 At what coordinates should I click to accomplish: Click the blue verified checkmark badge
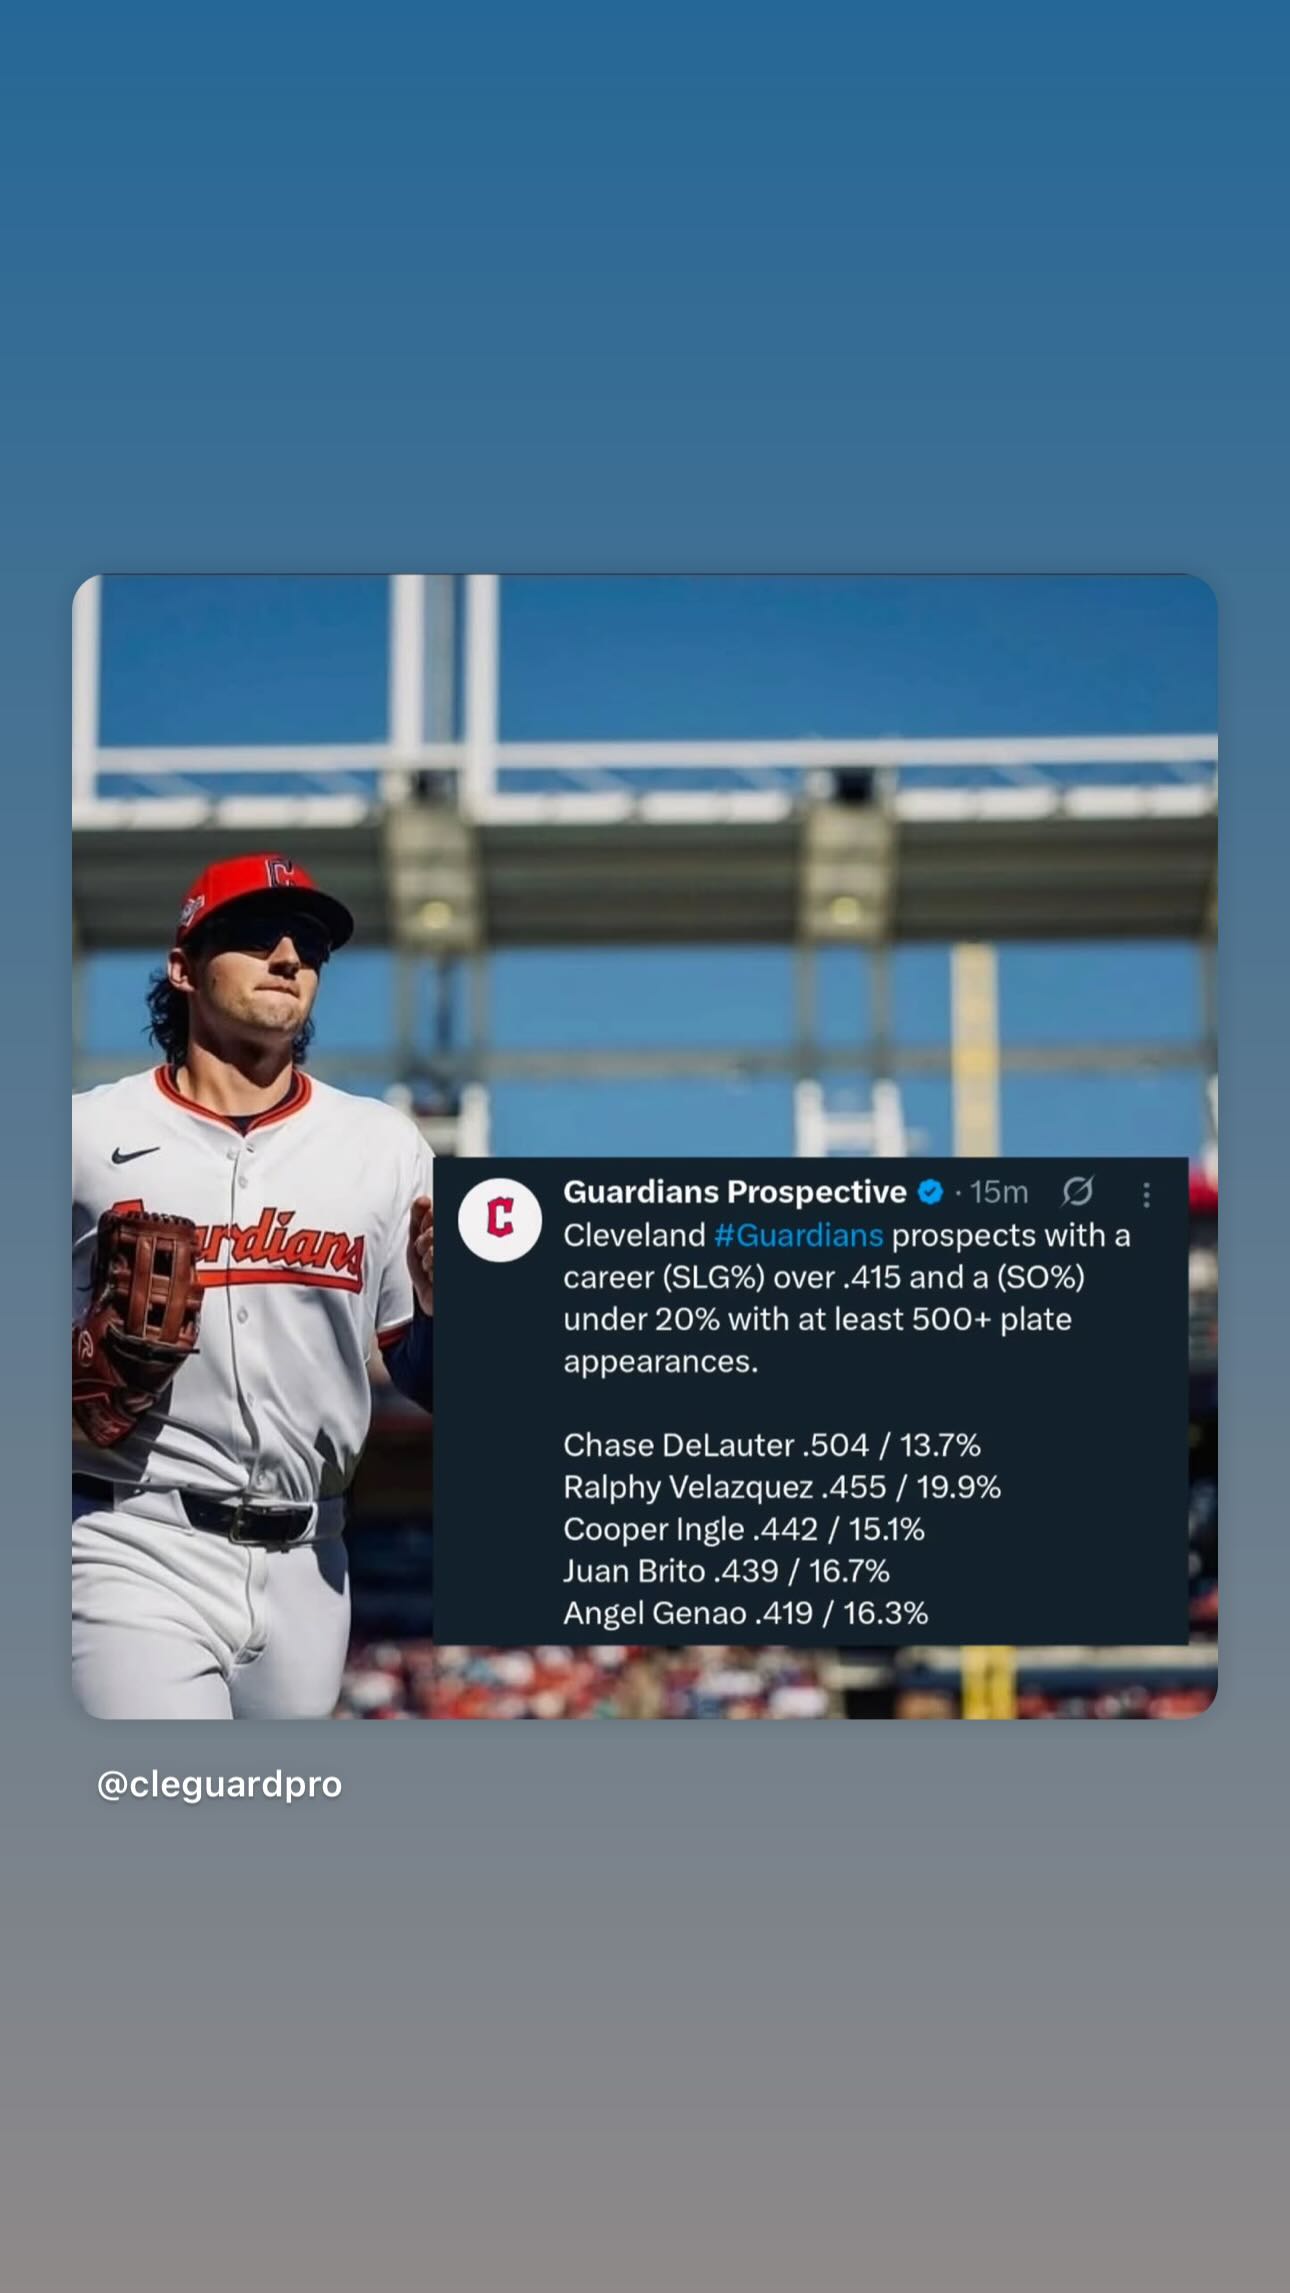coord(930,1192)
